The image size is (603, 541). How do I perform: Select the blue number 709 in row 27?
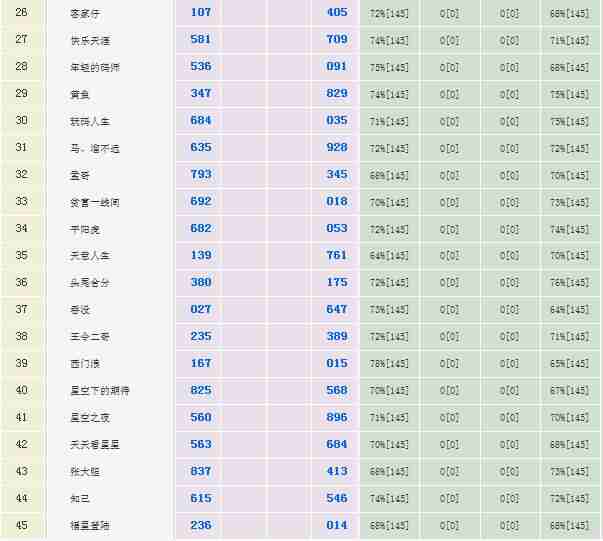coord(336,40)
